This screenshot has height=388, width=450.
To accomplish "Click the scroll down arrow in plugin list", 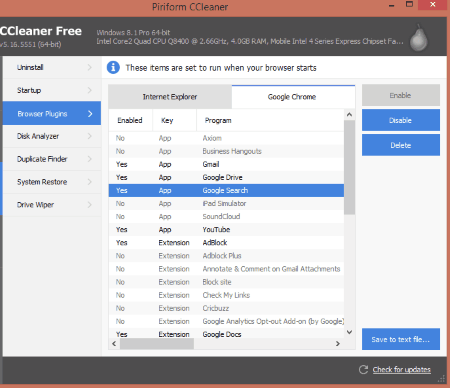I will (x=349, y=332).
